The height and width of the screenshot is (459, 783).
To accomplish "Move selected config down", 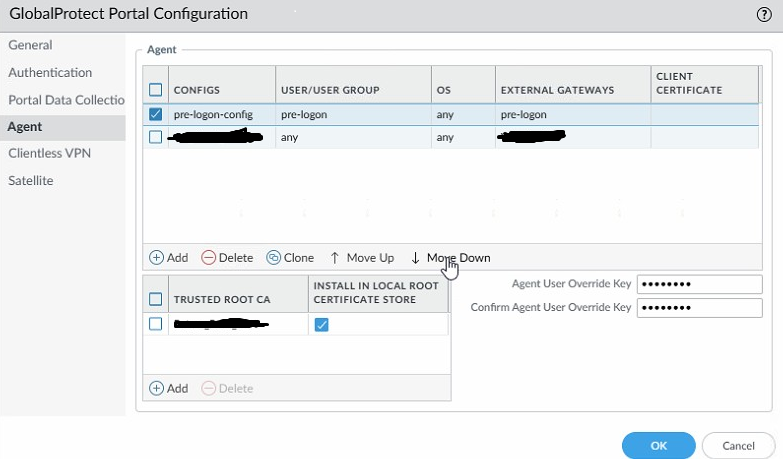I will (450, 258).
